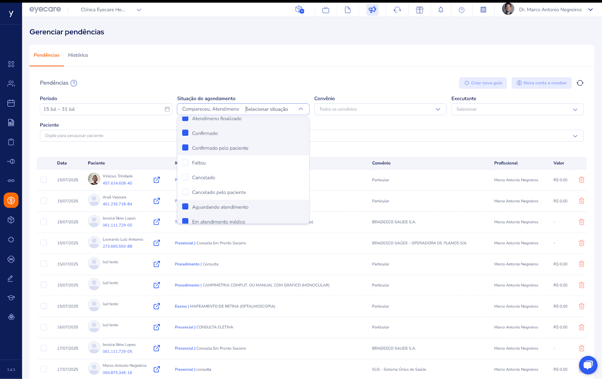
Task: Check the Cancelado option
Action: click(x=185, y=177)
